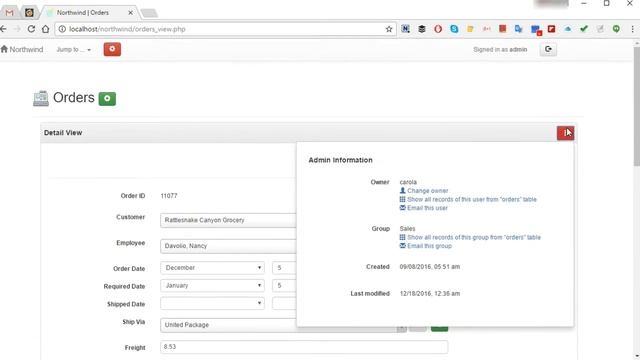Screen dimensions: 640x360
Task: Open a new browser tab
Action: [149, 13]
